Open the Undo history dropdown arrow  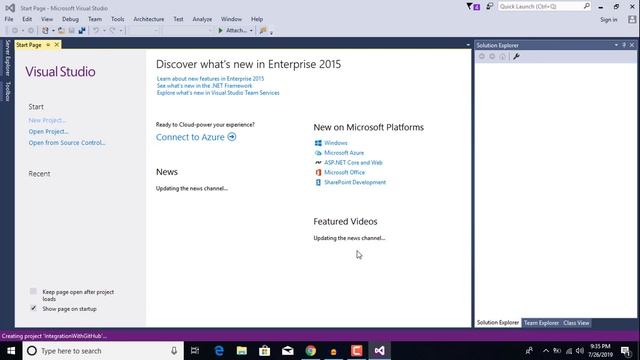tap(104, 30)
